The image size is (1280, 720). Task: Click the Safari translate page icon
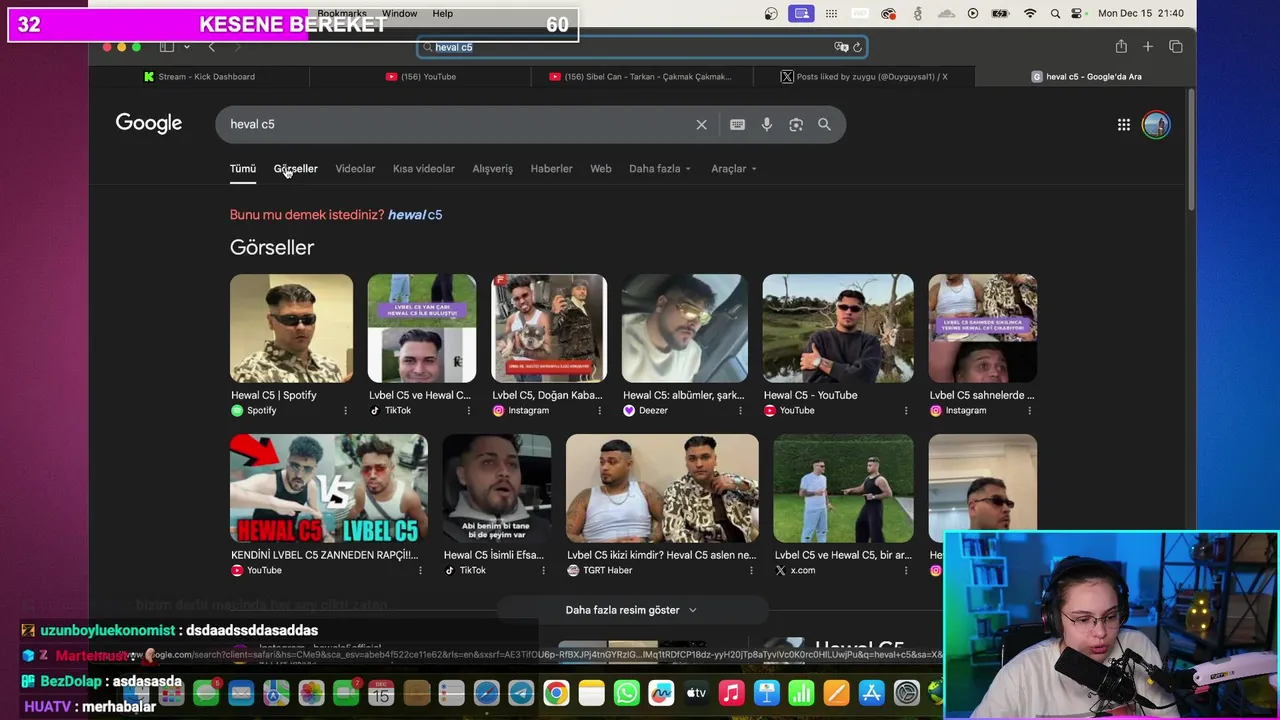[x=841, y=47]
